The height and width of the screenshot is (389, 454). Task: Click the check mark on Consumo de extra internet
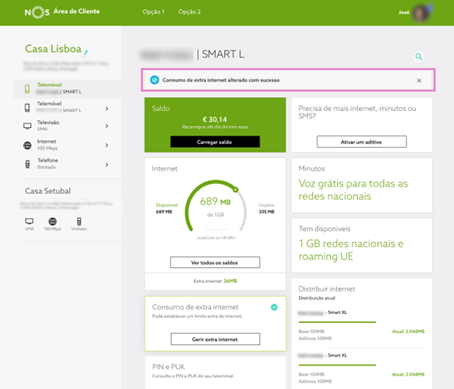pyautogui.click(x=274, y=307)
